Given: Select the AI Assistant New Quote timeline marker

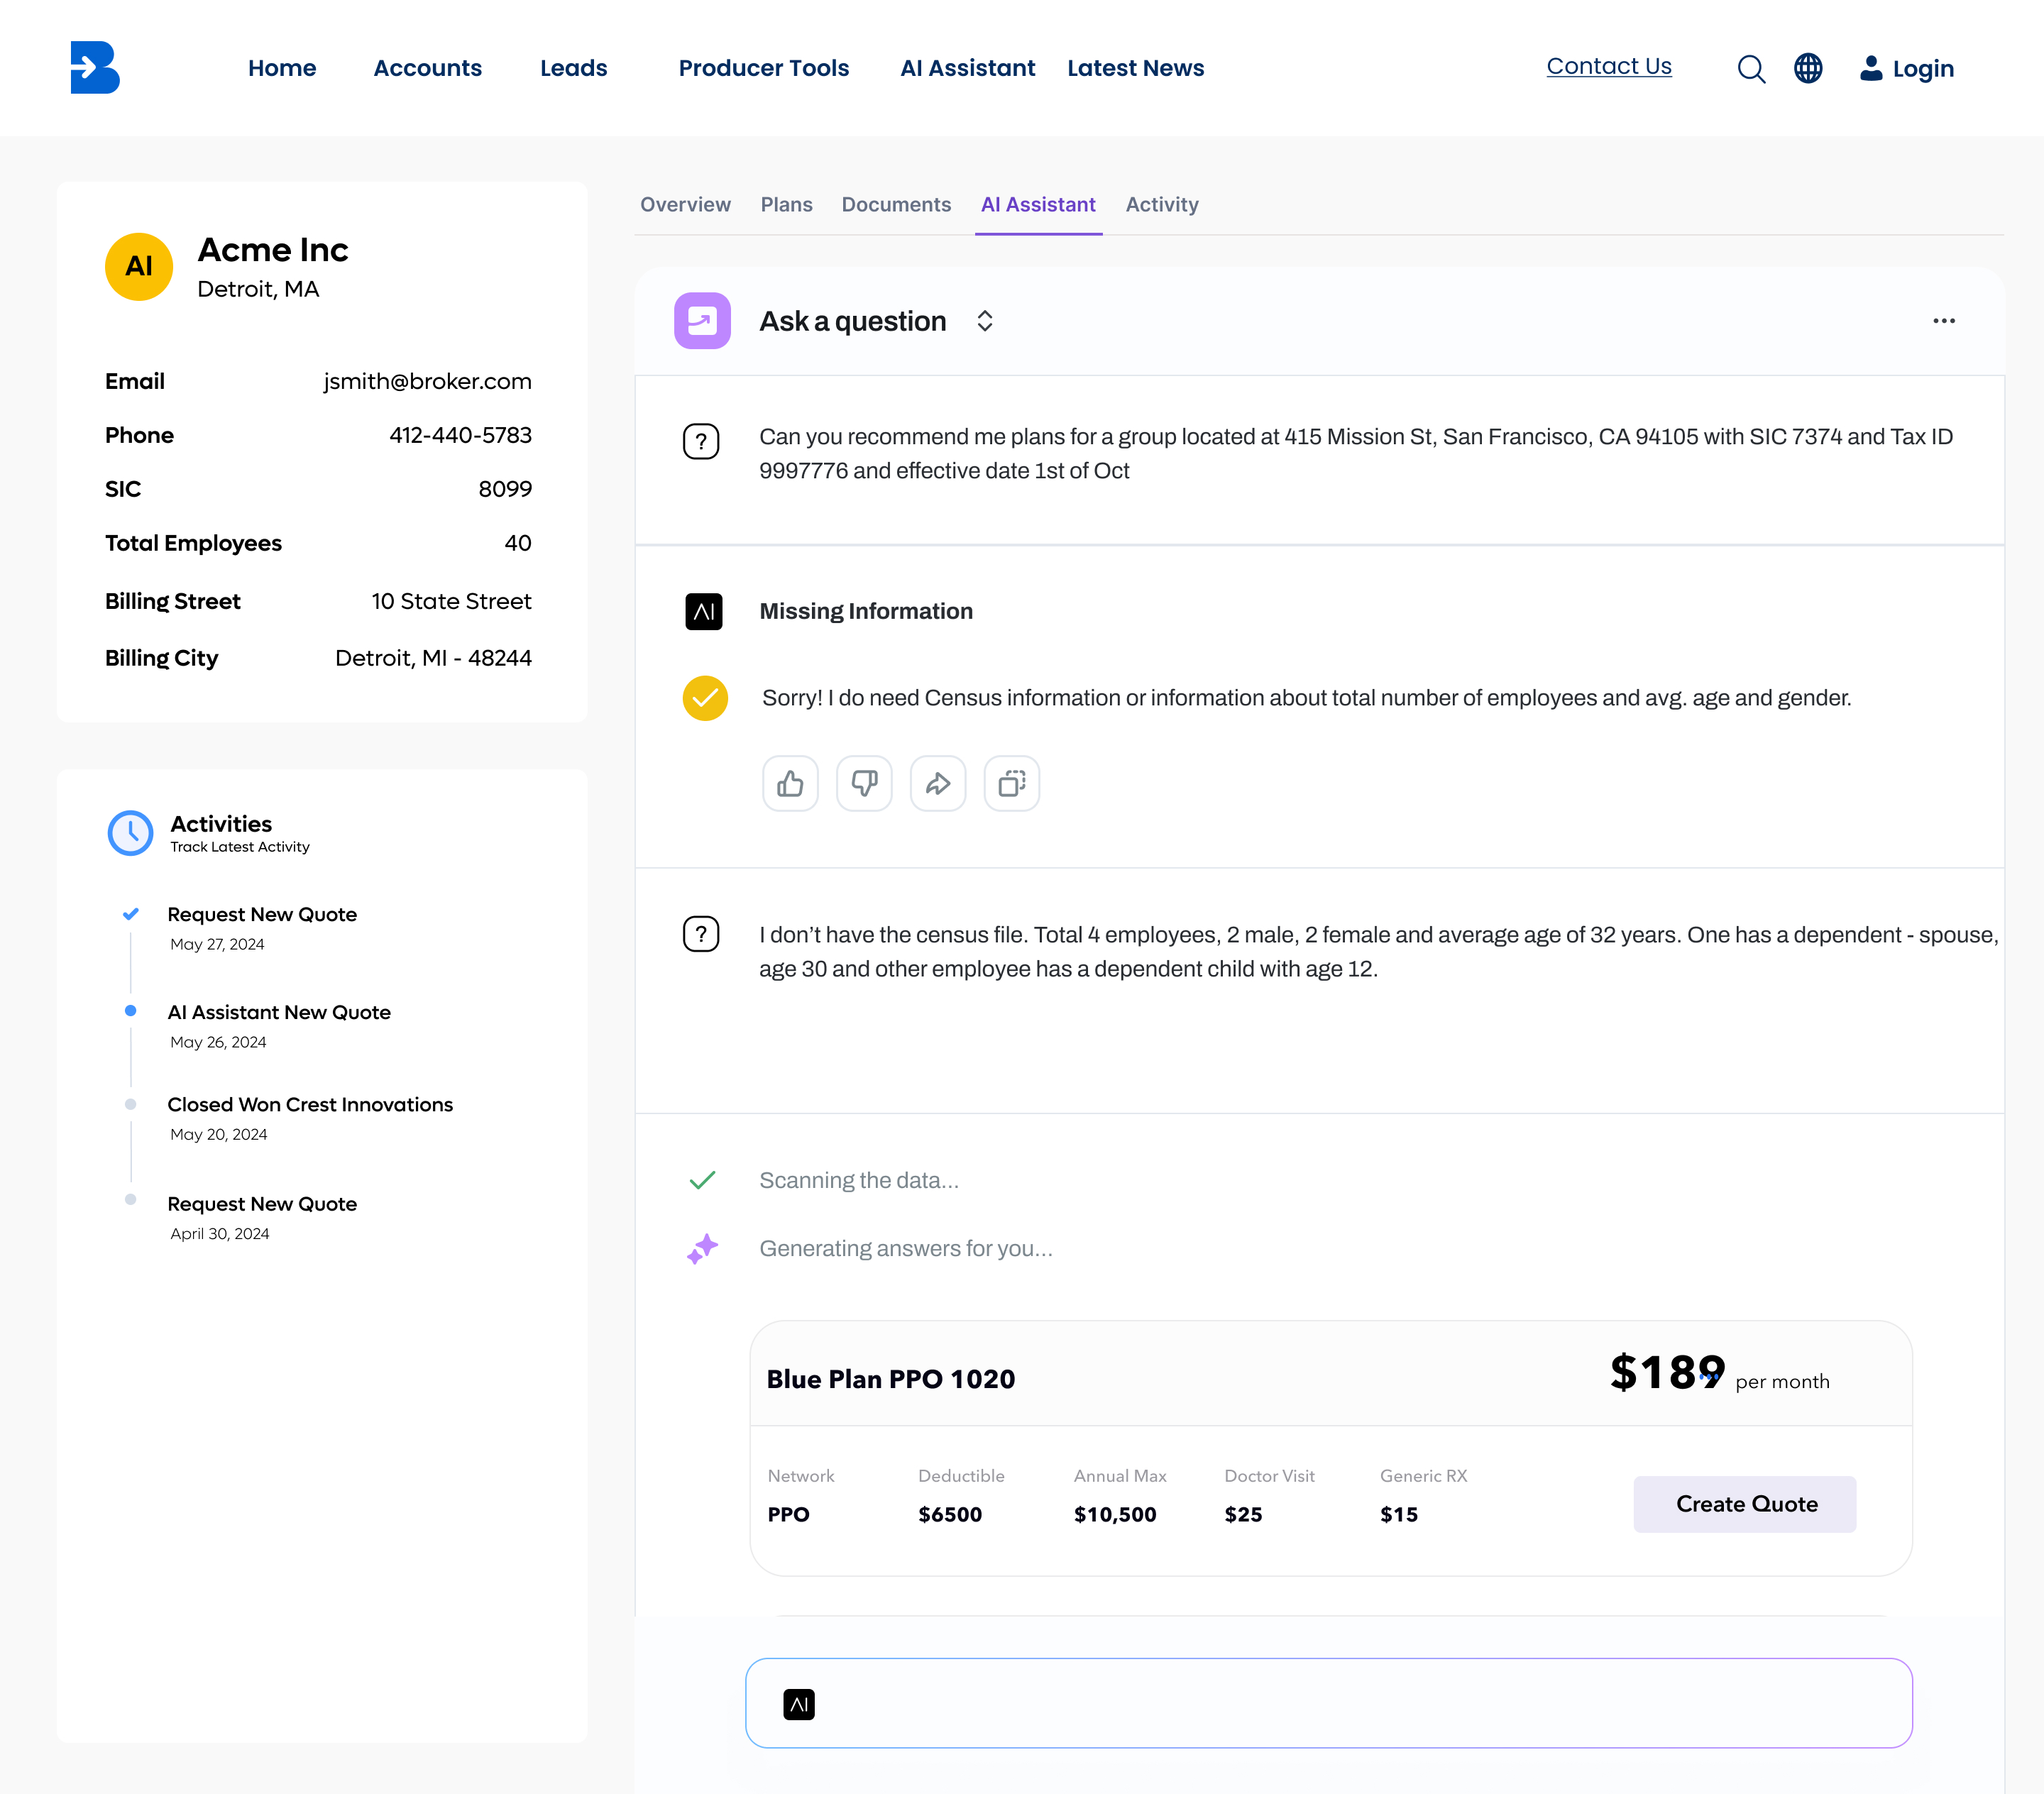Looking at the screenshot, I should [130, 1011].
